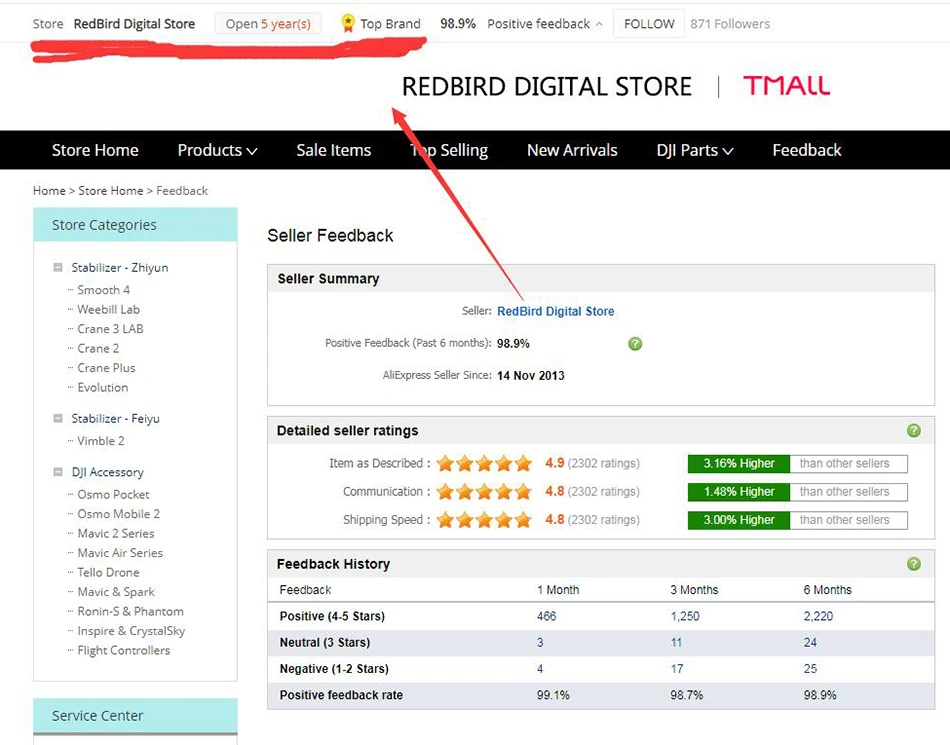Click the Open 5 year(s) badge
Viewport: 950px width, 745px height.
[268, 24]
